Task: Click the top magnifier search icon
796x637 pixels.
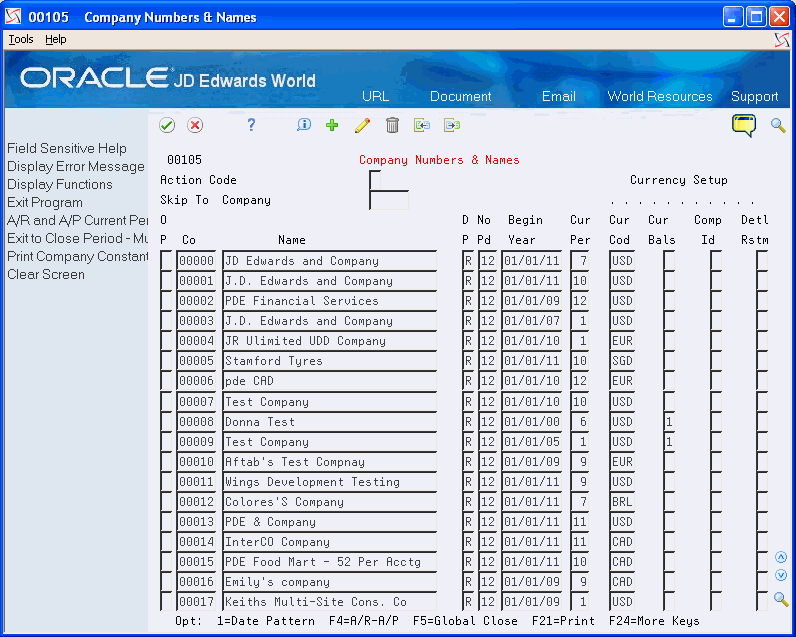Action: point(778,125)
